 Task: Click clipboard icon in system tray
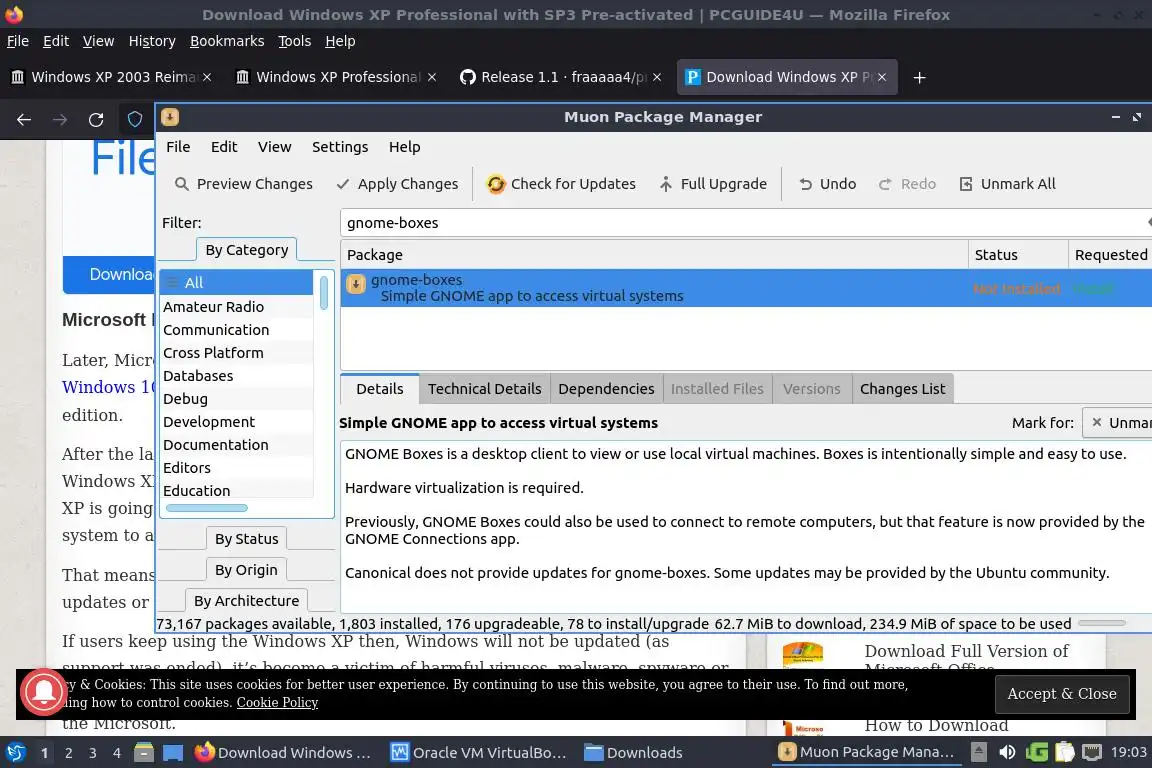1065,752
